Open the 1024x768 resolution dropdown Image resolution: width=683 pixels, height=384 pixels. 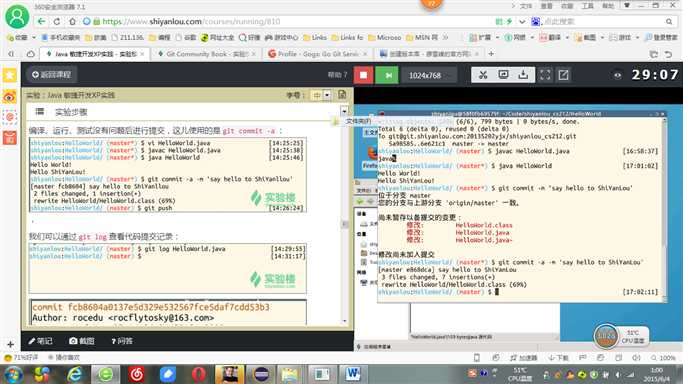pyautogui.click(x=429, y=75)
